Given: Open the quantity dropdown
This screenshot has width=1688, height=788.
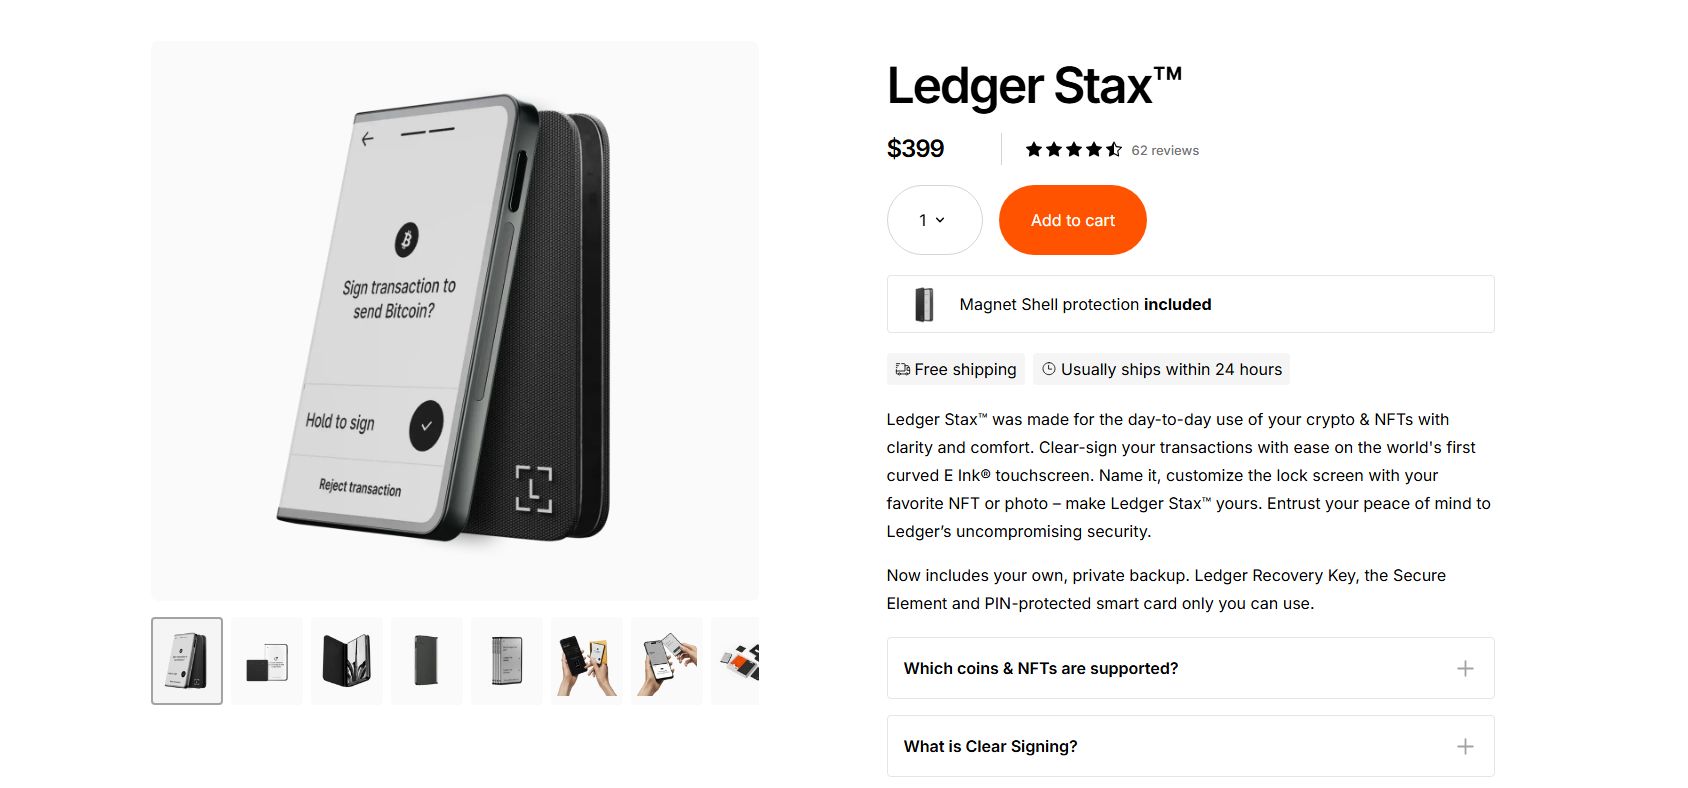Looking at the screenshot, I should pos(934,220).
